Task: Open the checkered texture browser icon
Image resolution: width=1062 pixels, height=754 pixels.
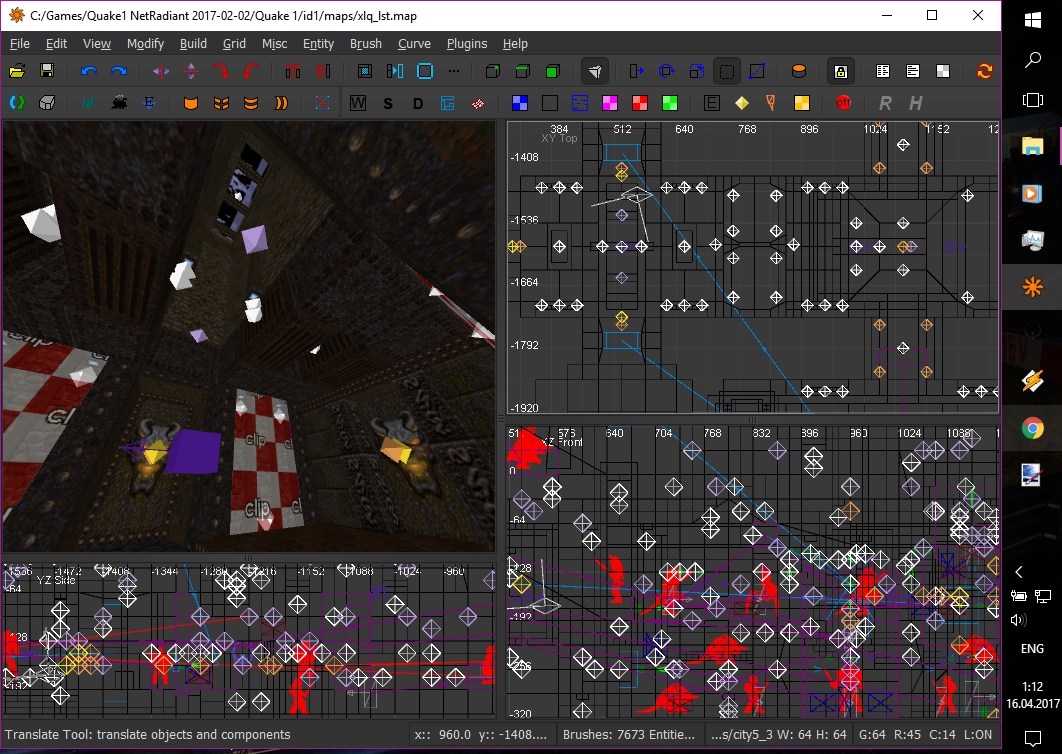Action: point(942,71)
